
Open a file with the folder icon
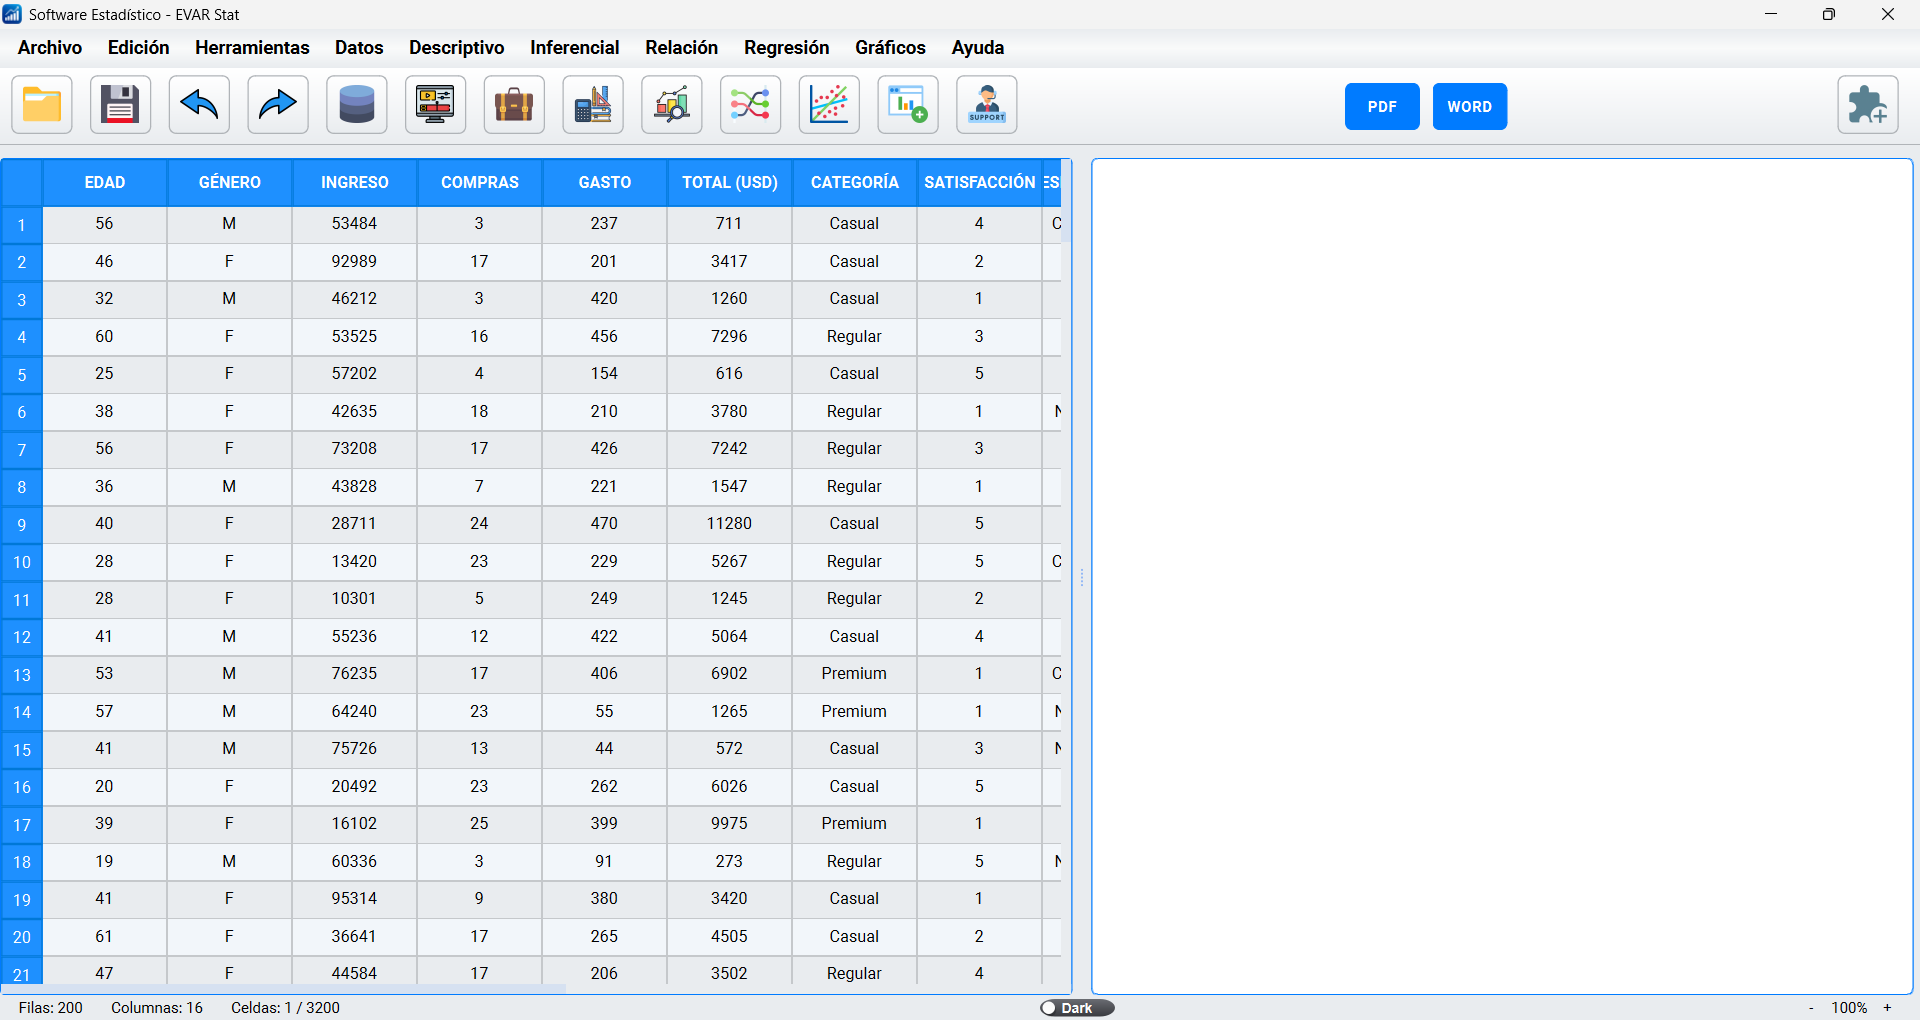pyautogui.click(x=42, y=105)
